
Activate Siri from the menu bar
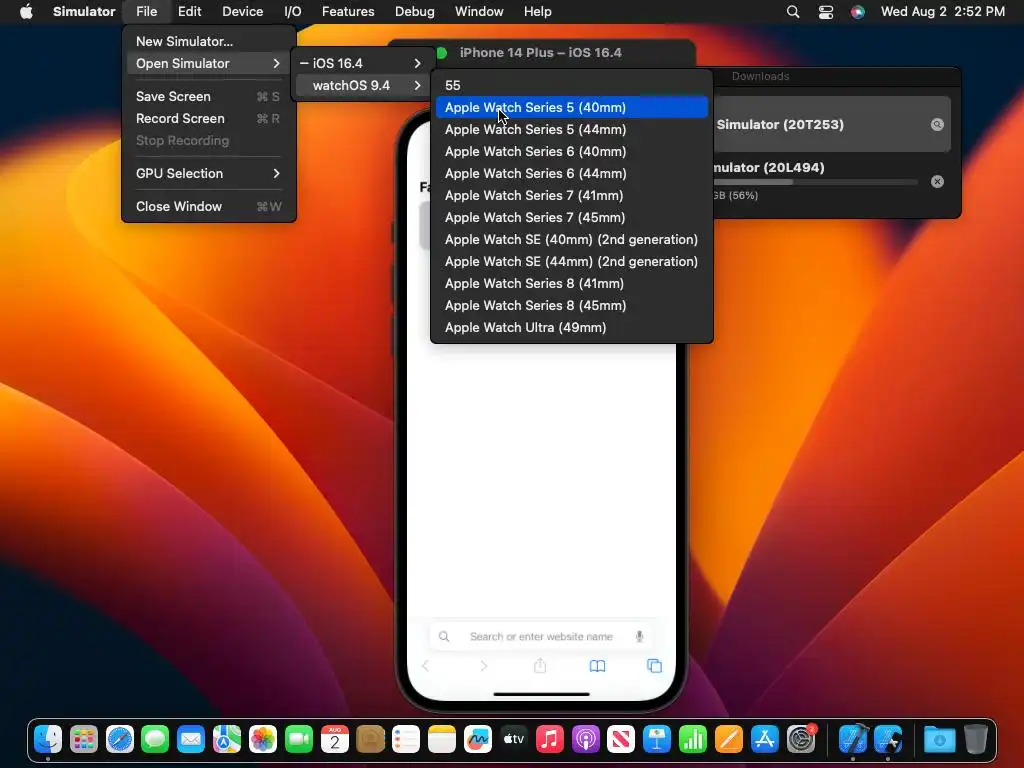click(x=858, y=12)
